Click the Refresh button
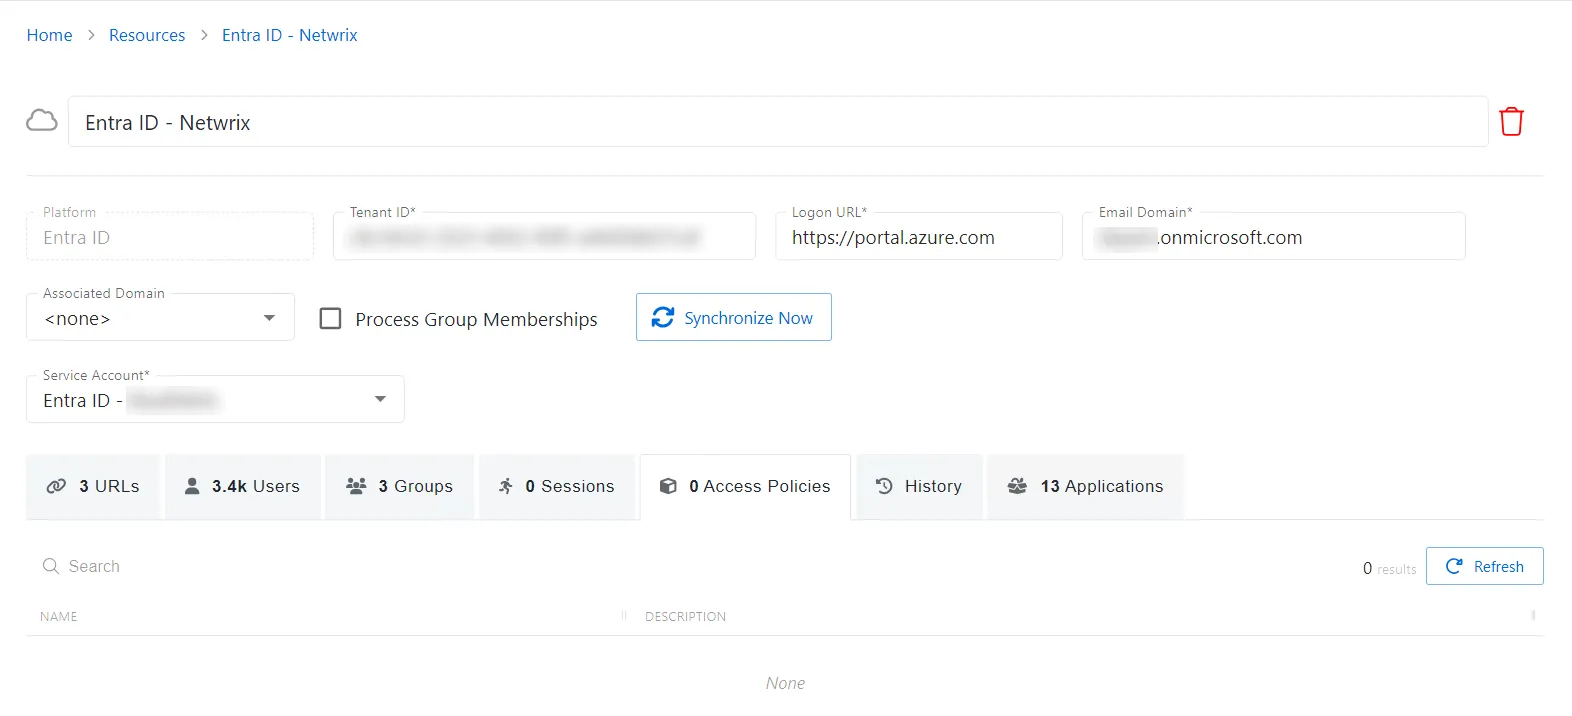This screenshot has width=1572, height=716. pyautogui.click(x=1485, y=566)
